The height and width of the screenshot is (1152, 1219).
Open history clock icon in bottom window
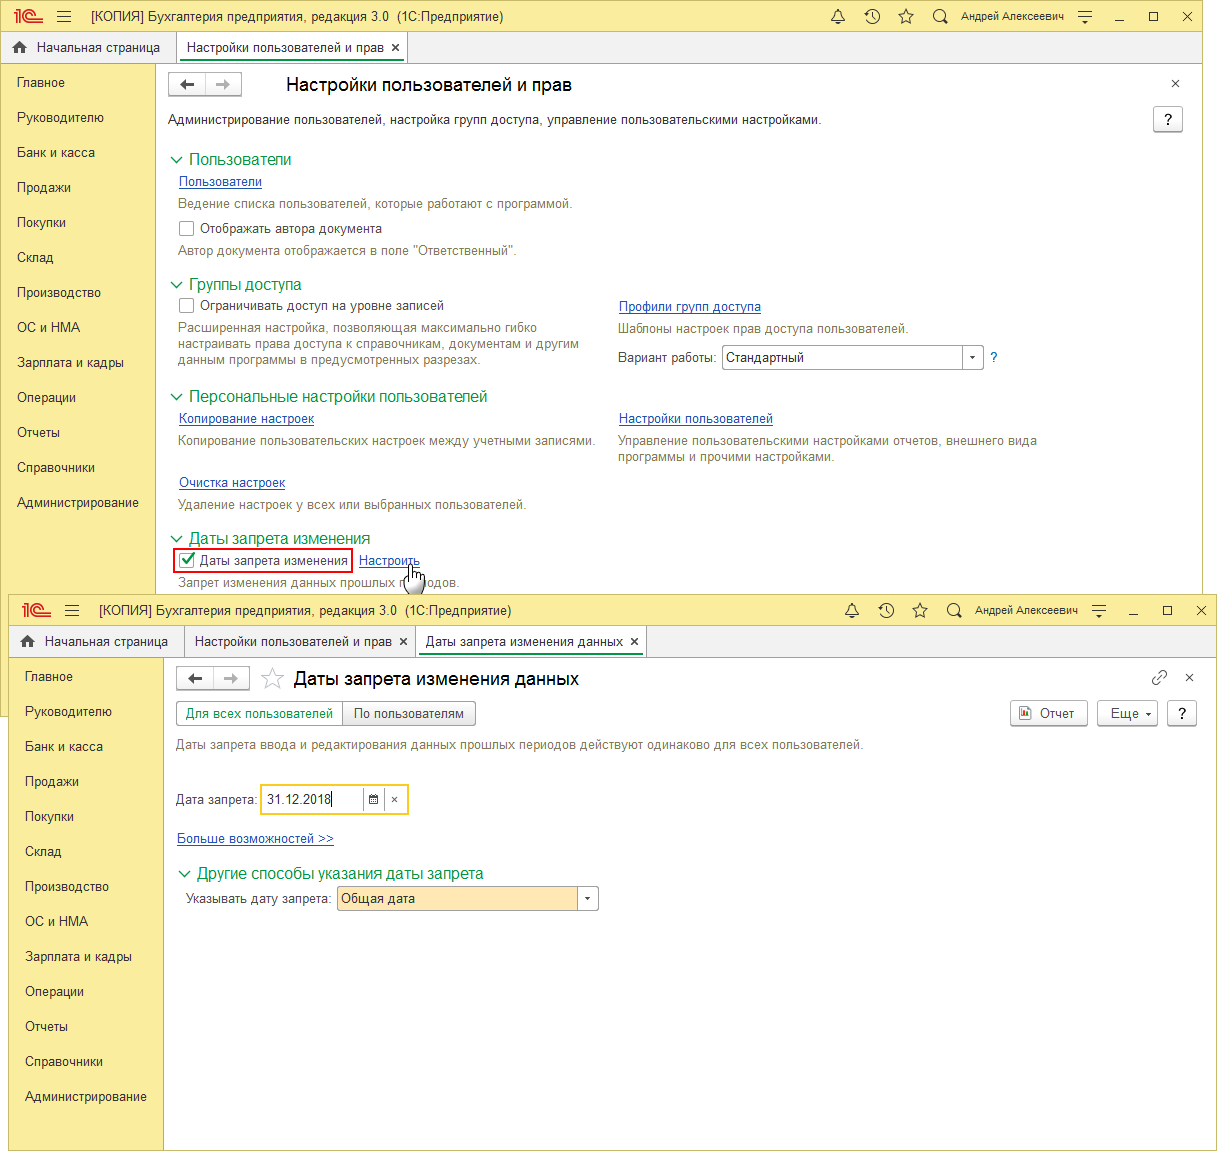pyautogui.click(x=886, y=611)
